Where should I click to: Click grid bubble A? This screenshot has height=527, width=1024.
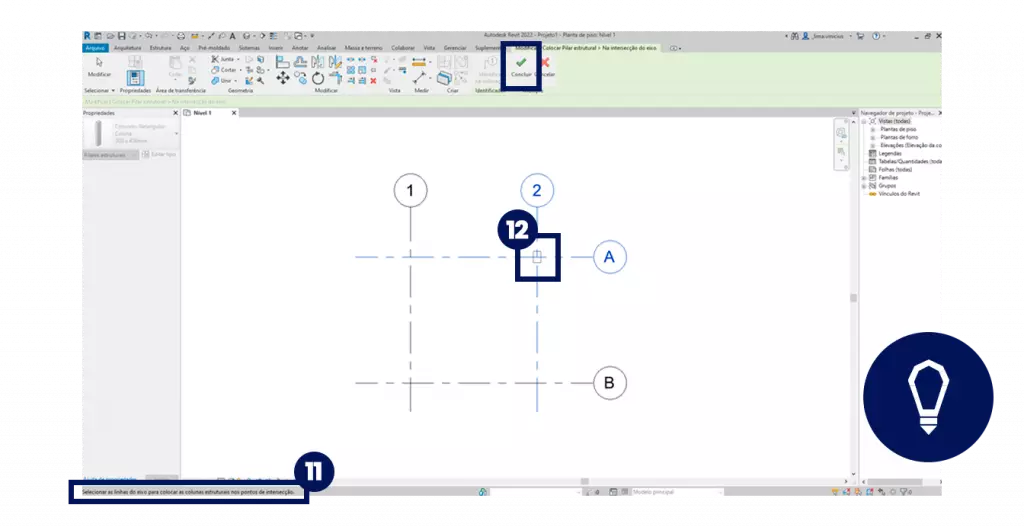tap(609, 257)
